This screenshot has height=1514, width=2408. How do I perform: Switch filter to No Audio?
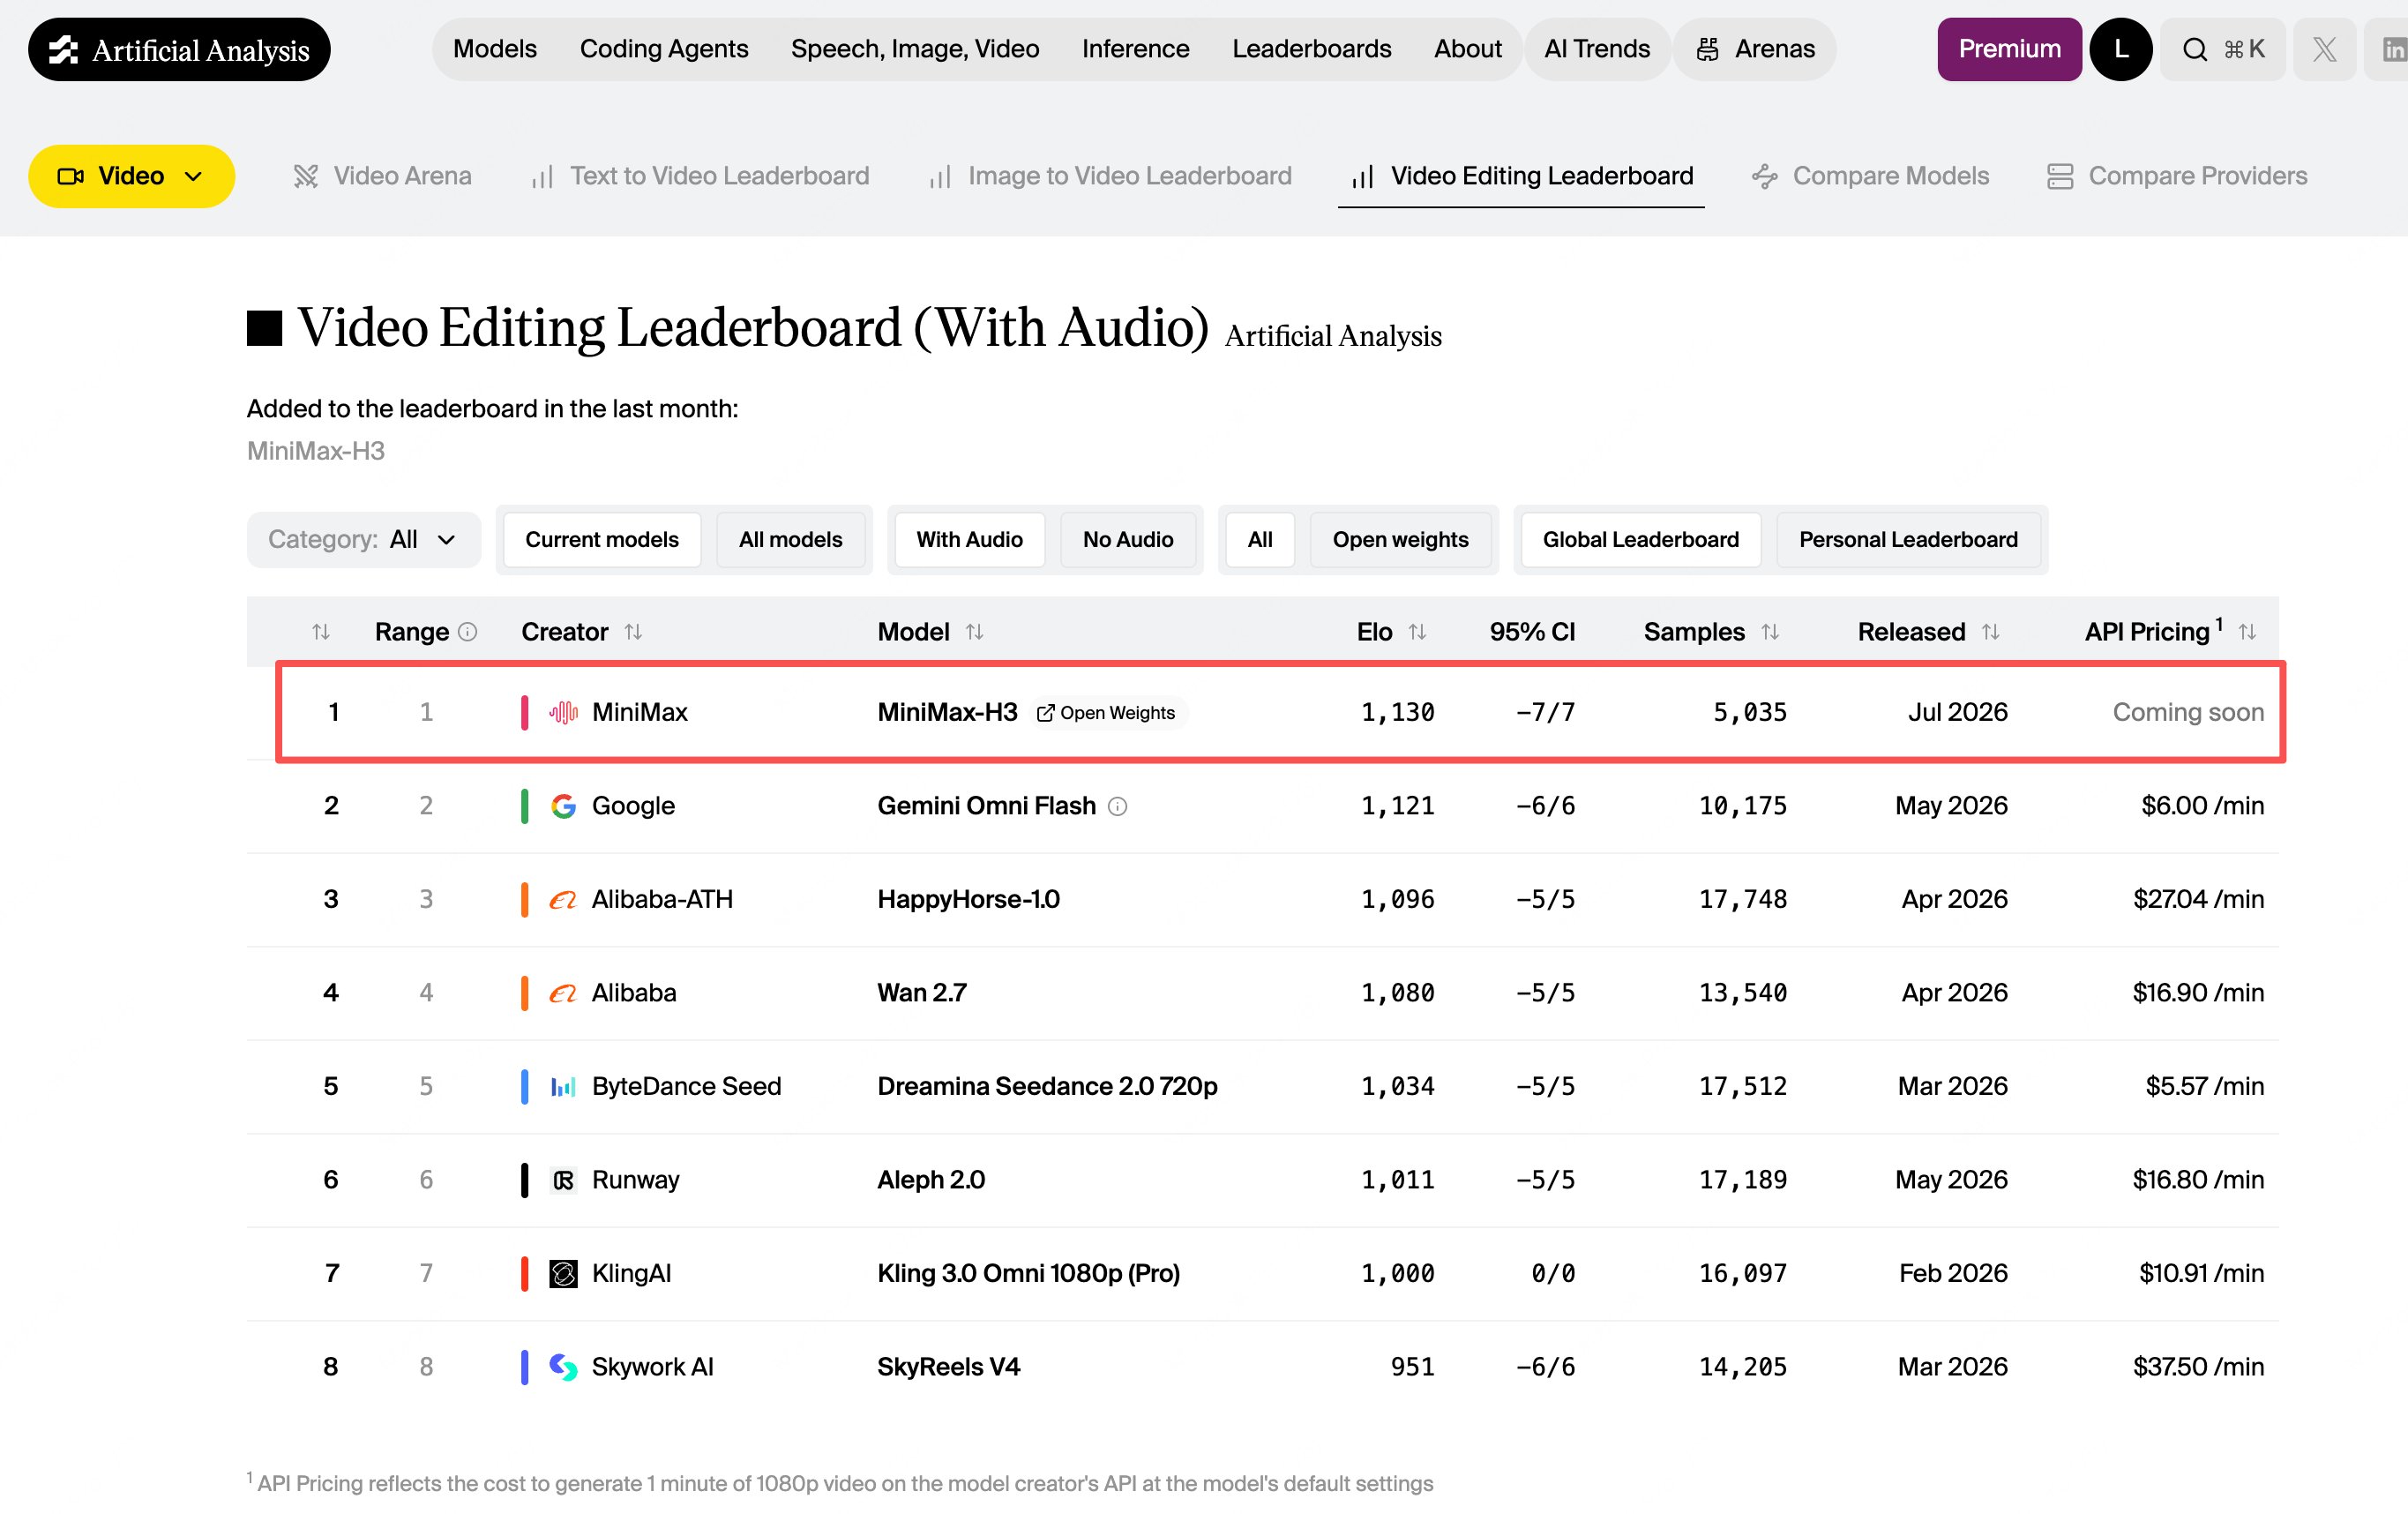[x=1128, y=540]
